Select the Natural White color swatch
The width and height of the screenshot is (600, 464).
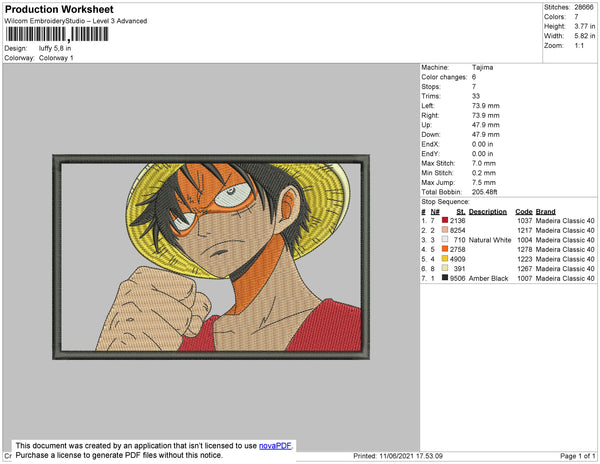pos(445,239)
